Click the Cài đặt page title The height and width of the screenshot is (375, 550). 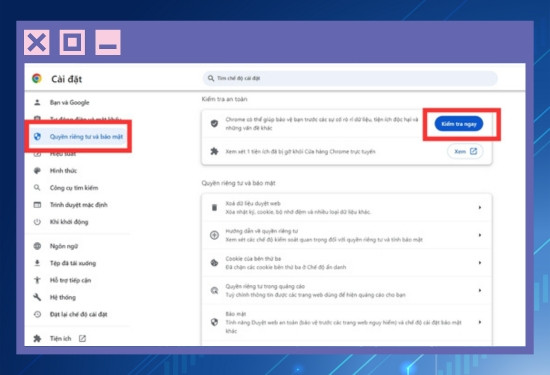tap(67, 79)
